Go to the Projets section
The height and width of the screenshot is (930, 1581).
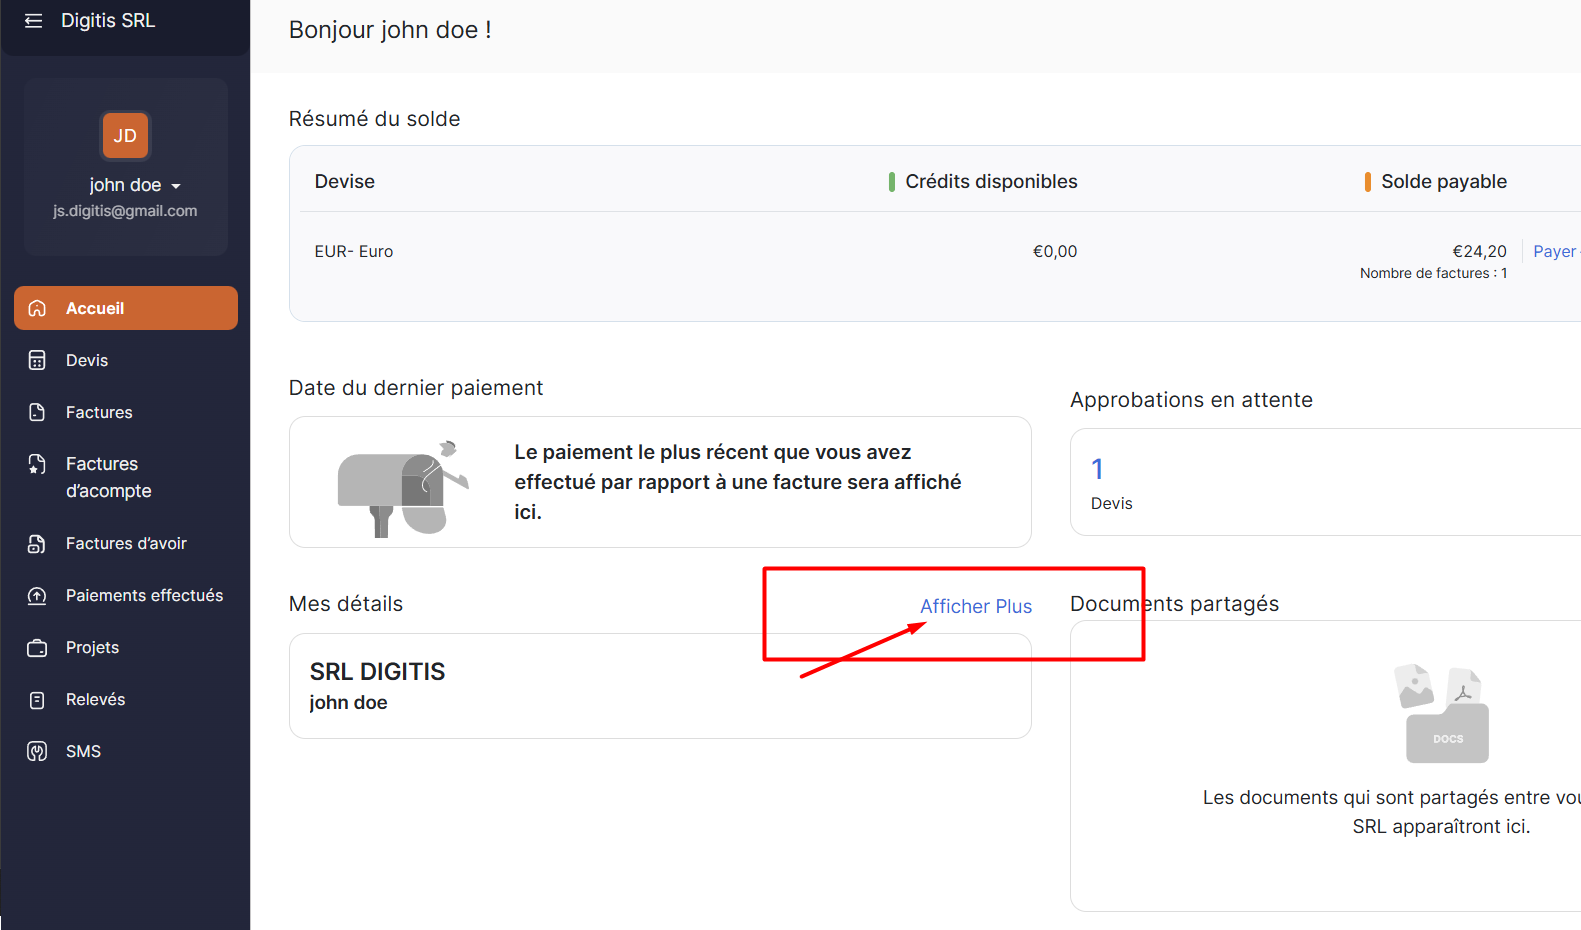click(x=92, y=648)
